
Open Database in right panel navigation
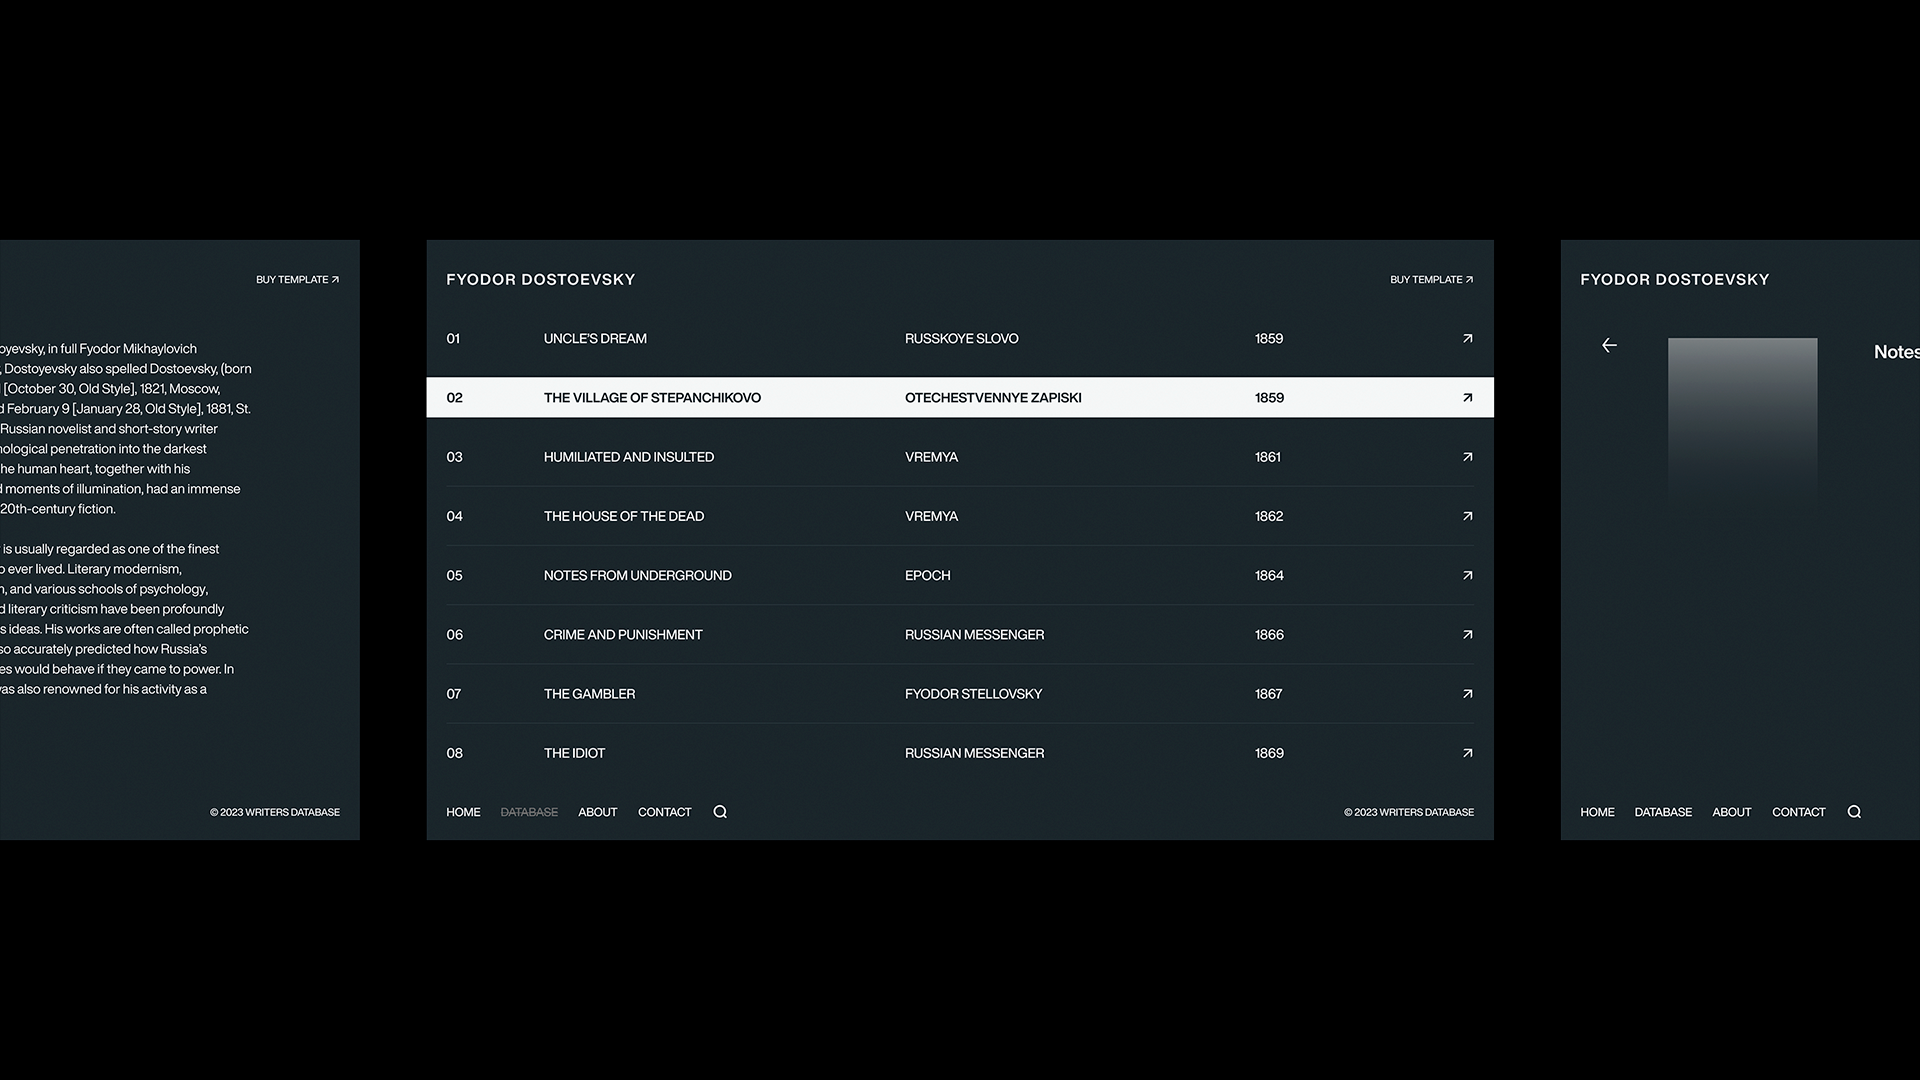[x=1663, y=812]
